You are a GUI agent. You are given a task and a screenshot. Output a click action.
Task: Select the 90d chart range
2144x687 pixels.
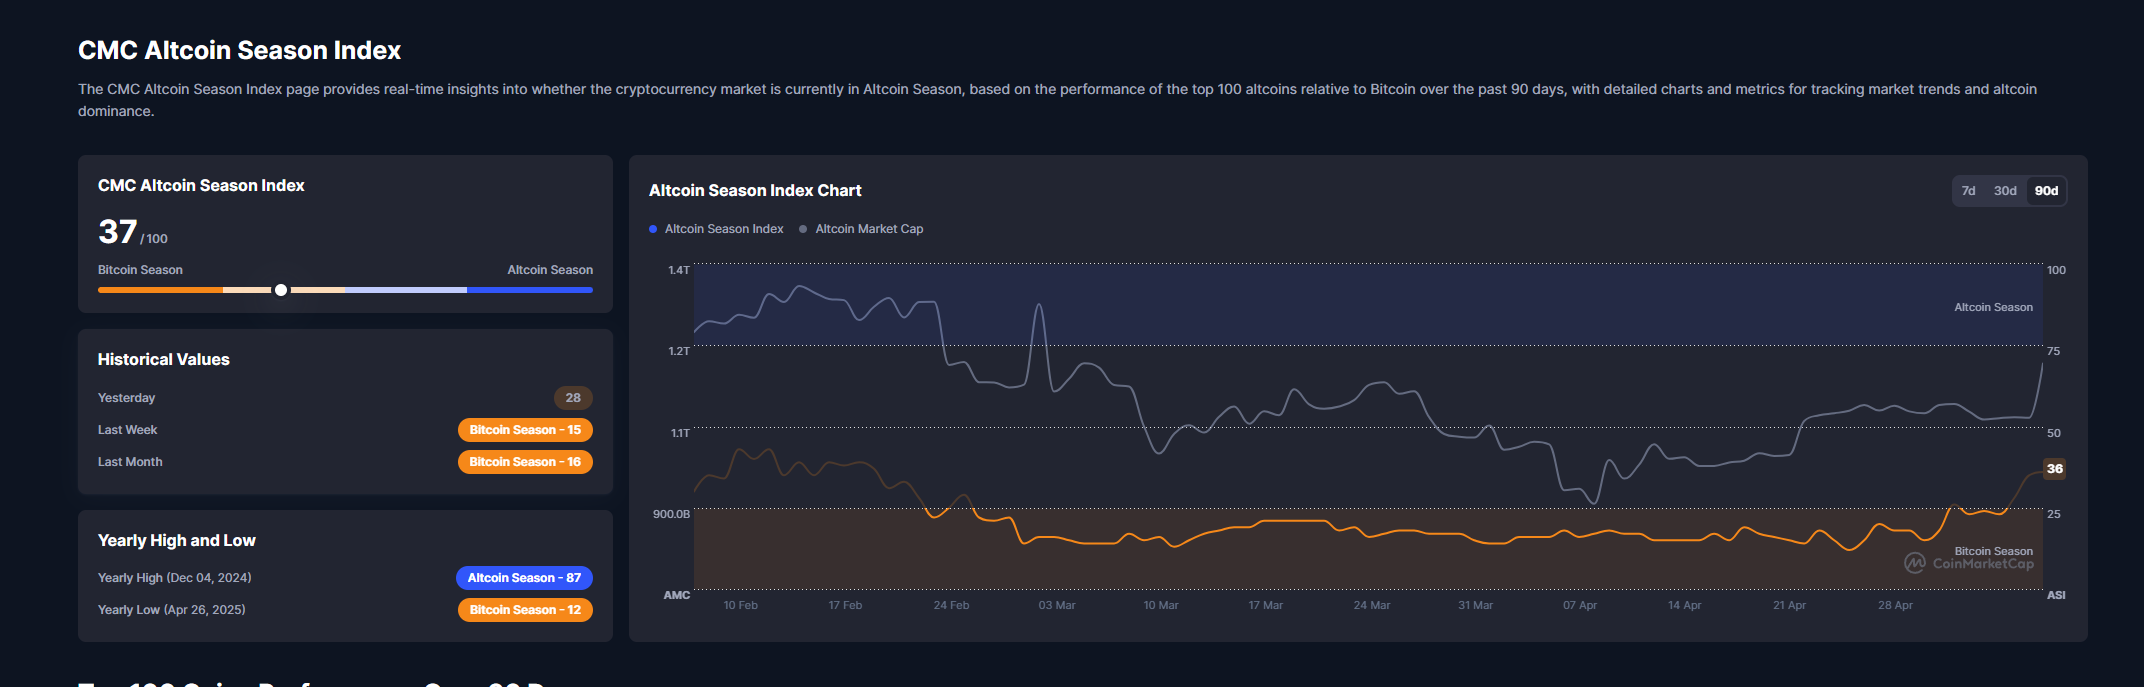point(2046,191)
